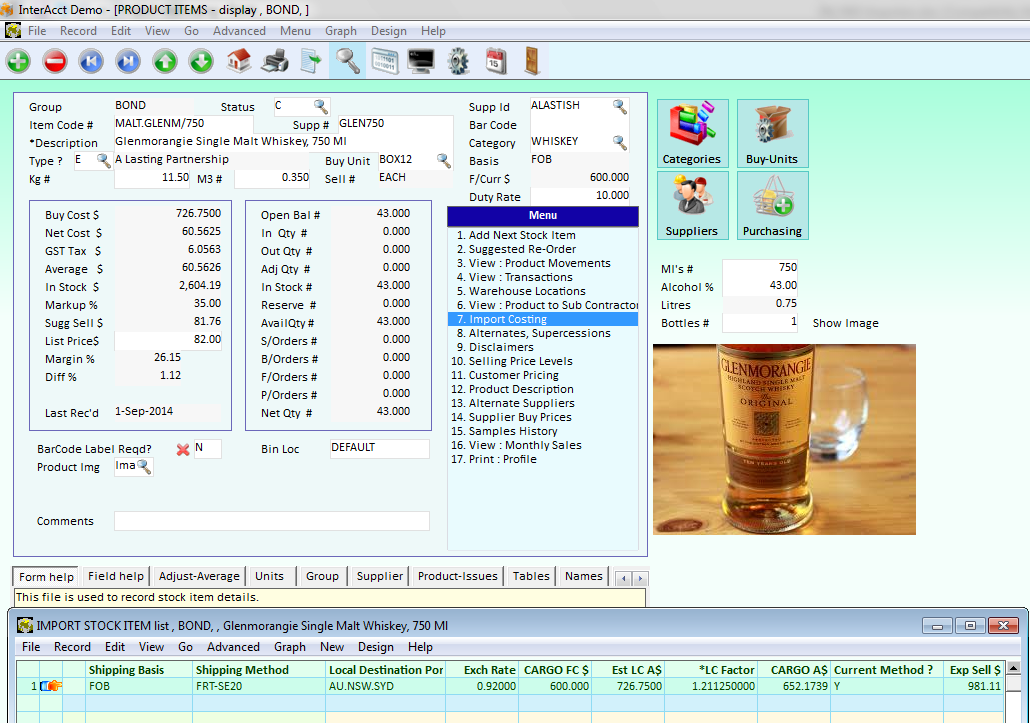Select menu option Supplier Buy Prices

coord(543,417)
